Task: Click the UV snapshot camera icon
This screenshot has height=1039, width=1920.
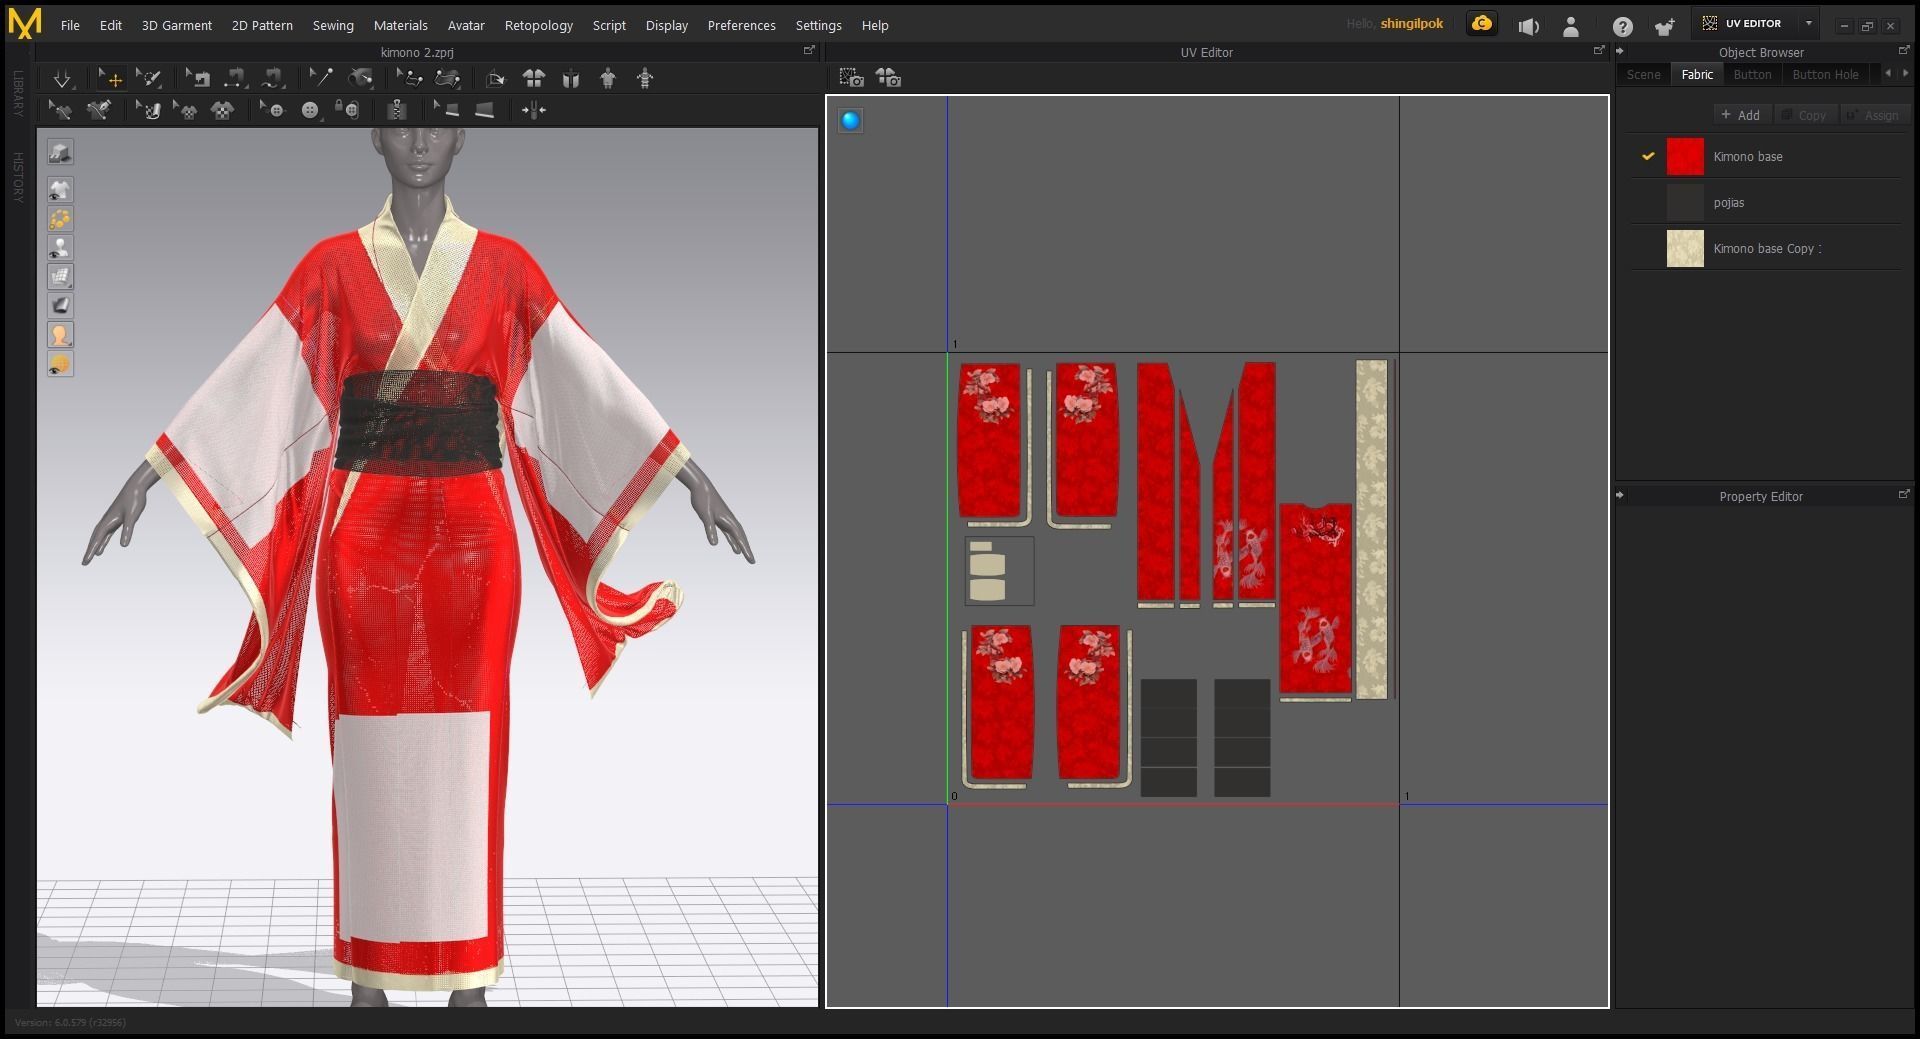Action: [851, 78]
